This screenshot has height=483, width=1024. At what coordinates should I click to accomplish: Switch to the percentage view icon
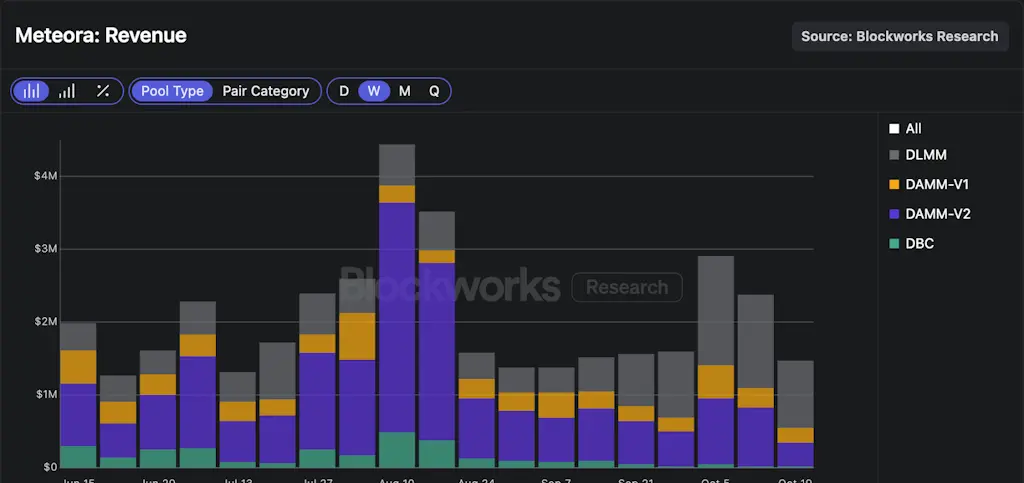click(103, 91)
